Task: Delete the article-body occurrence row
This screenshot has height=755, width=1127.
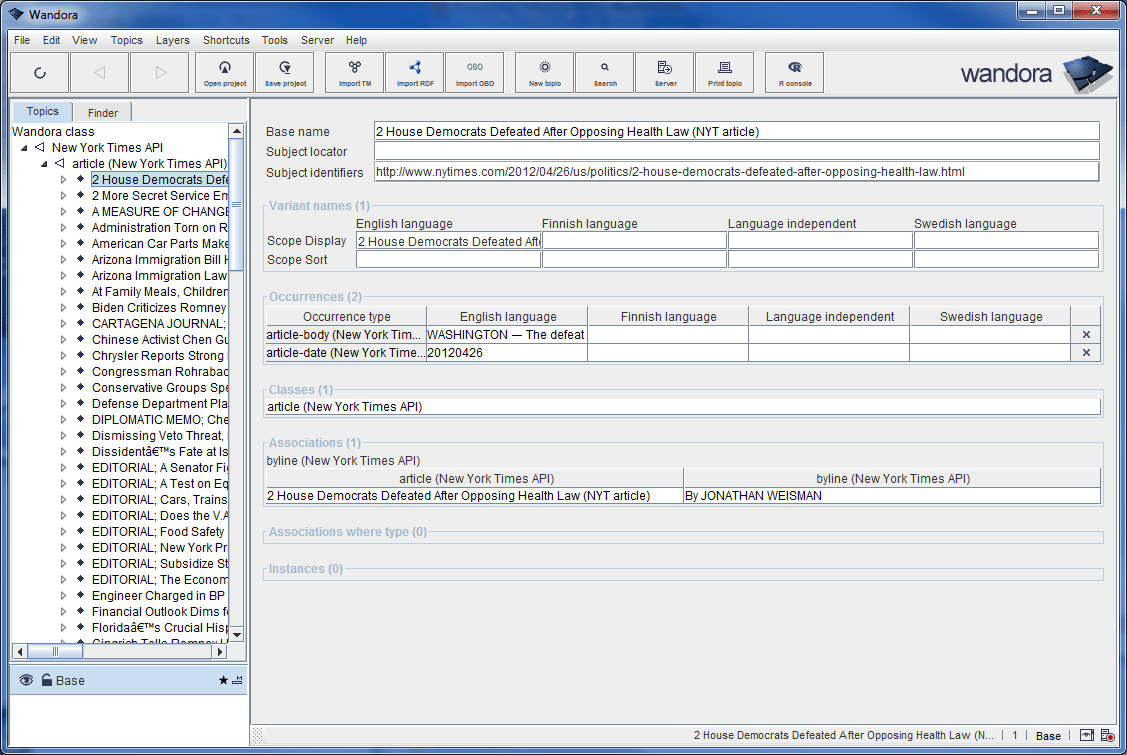Action: [1085, 335]
